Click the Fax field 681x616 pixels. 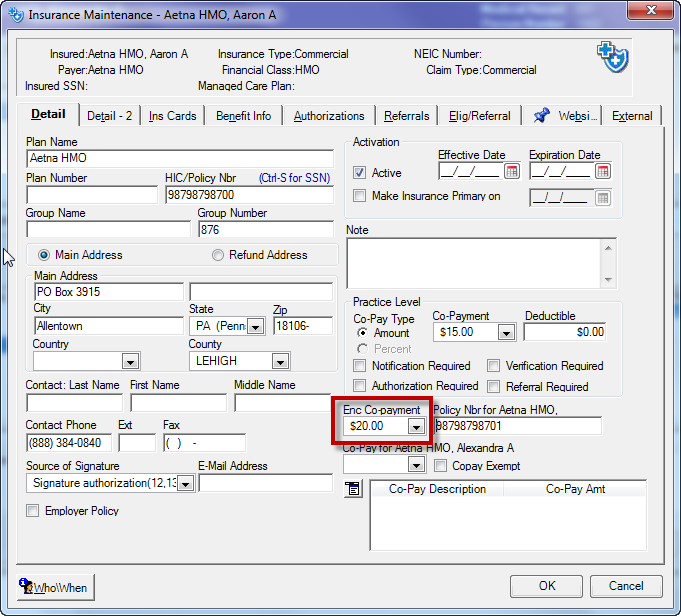coord(205,443)
